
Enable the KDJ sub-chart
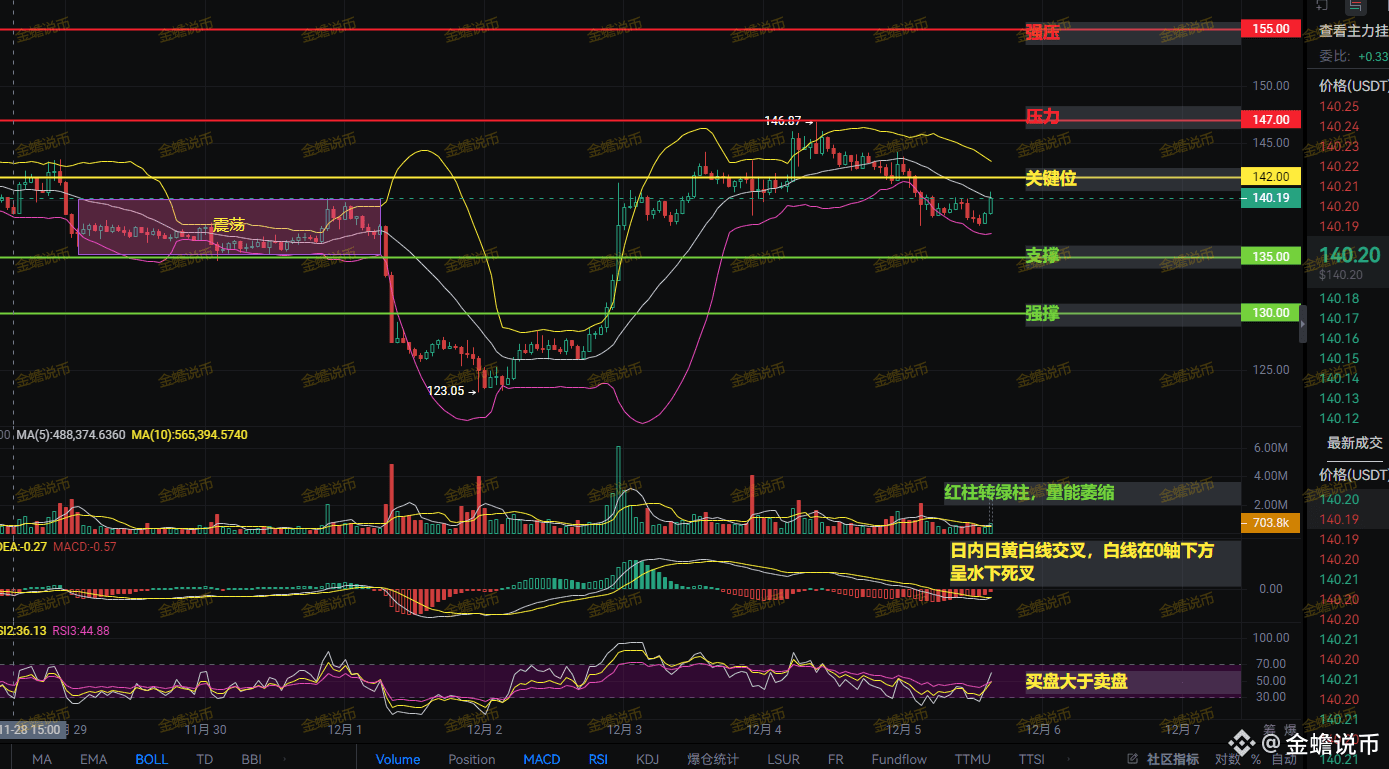648,759
